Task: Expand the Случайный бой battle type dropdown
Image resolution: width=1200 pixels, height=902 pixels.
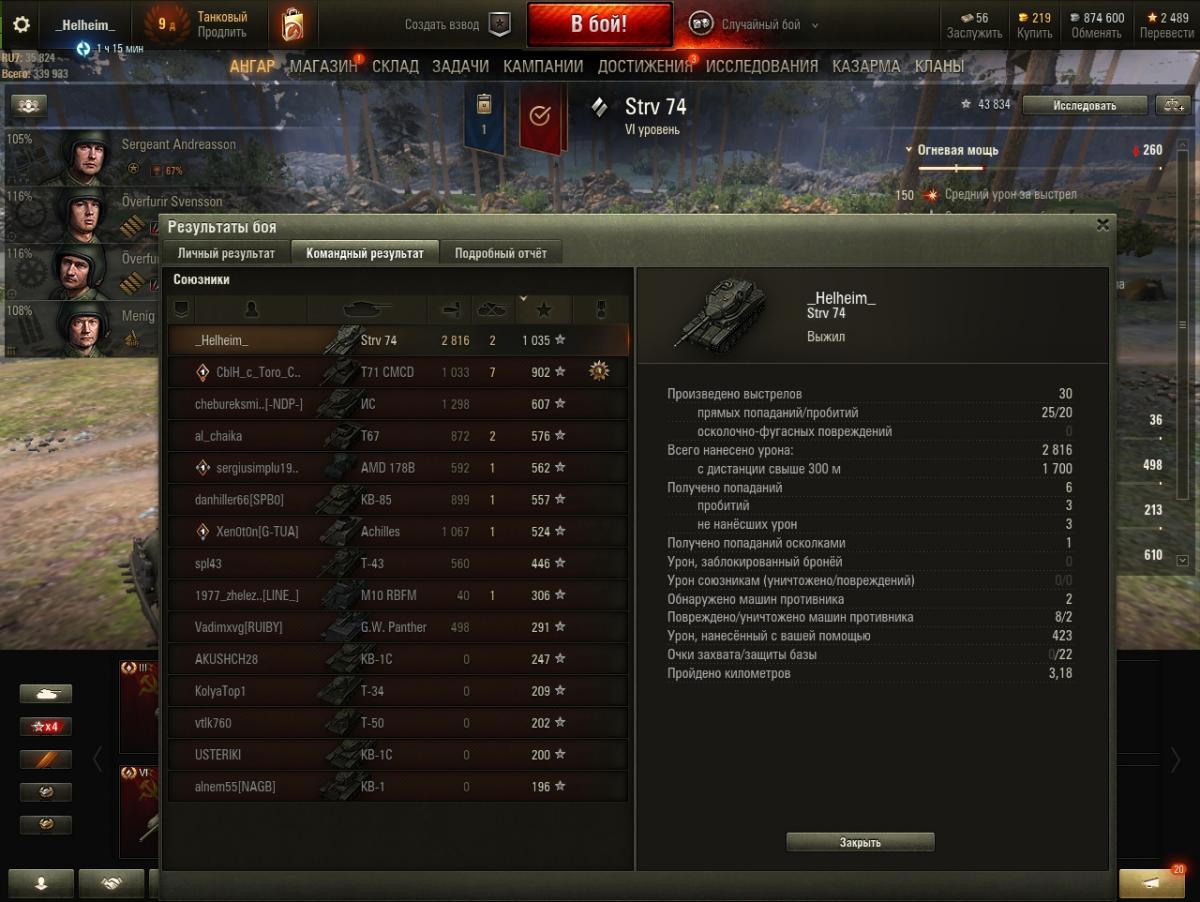Action: (814, 25)
